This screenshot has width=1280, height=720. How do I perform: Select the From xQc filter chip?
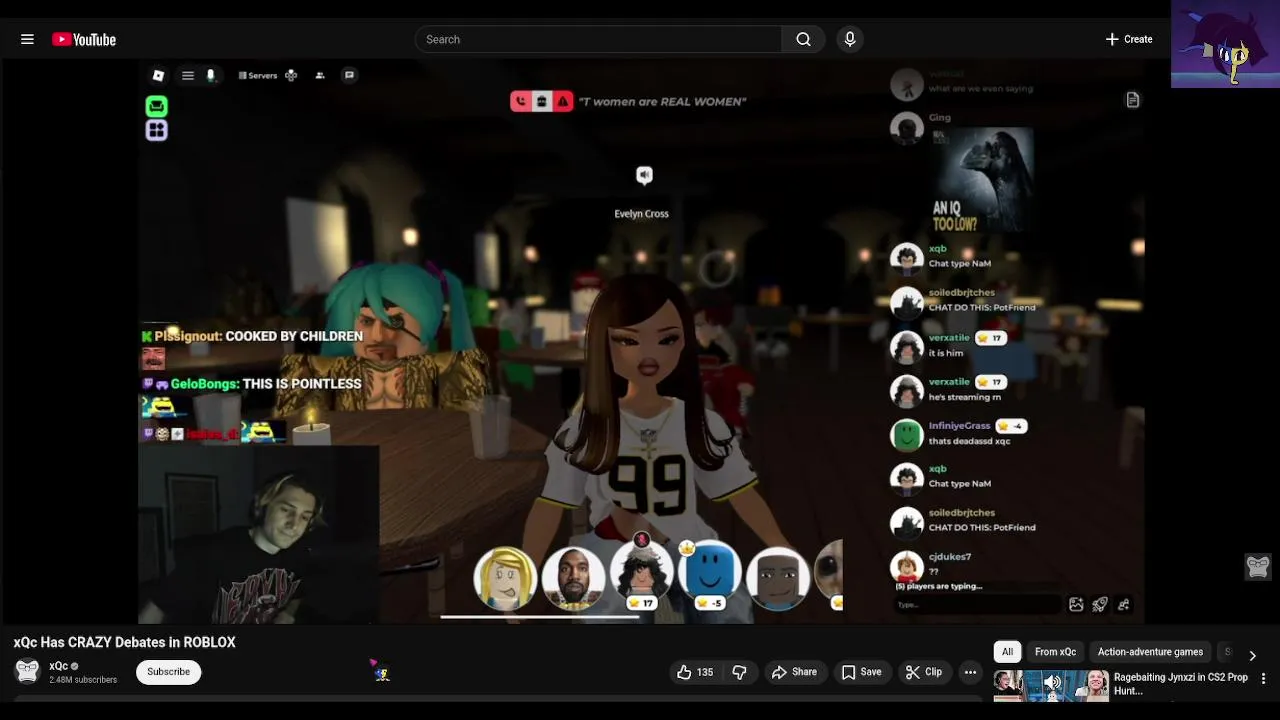pos(1055,652)
